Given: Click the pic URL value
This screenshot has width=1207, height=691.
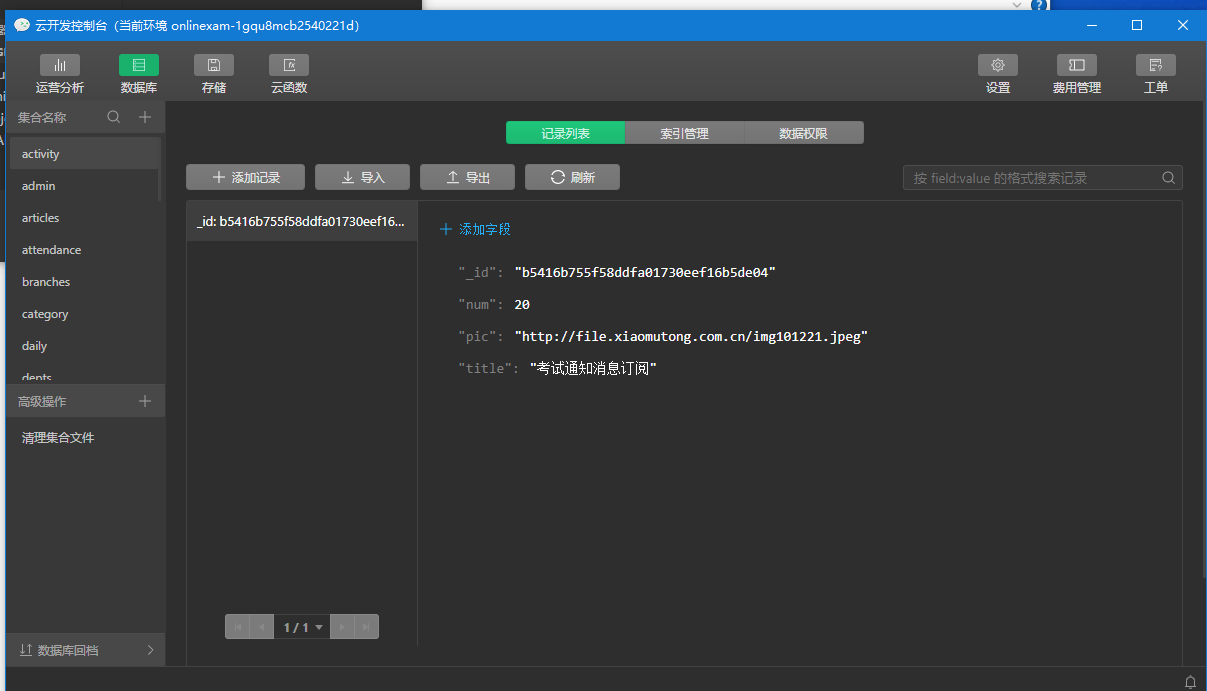Looking at the screenshot, I should pyautogui.click(x=691, y=336).
